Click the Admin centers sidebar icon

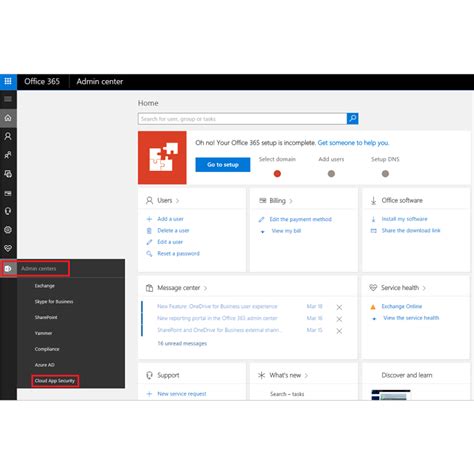pyautogui.click(x=8, y=268)
